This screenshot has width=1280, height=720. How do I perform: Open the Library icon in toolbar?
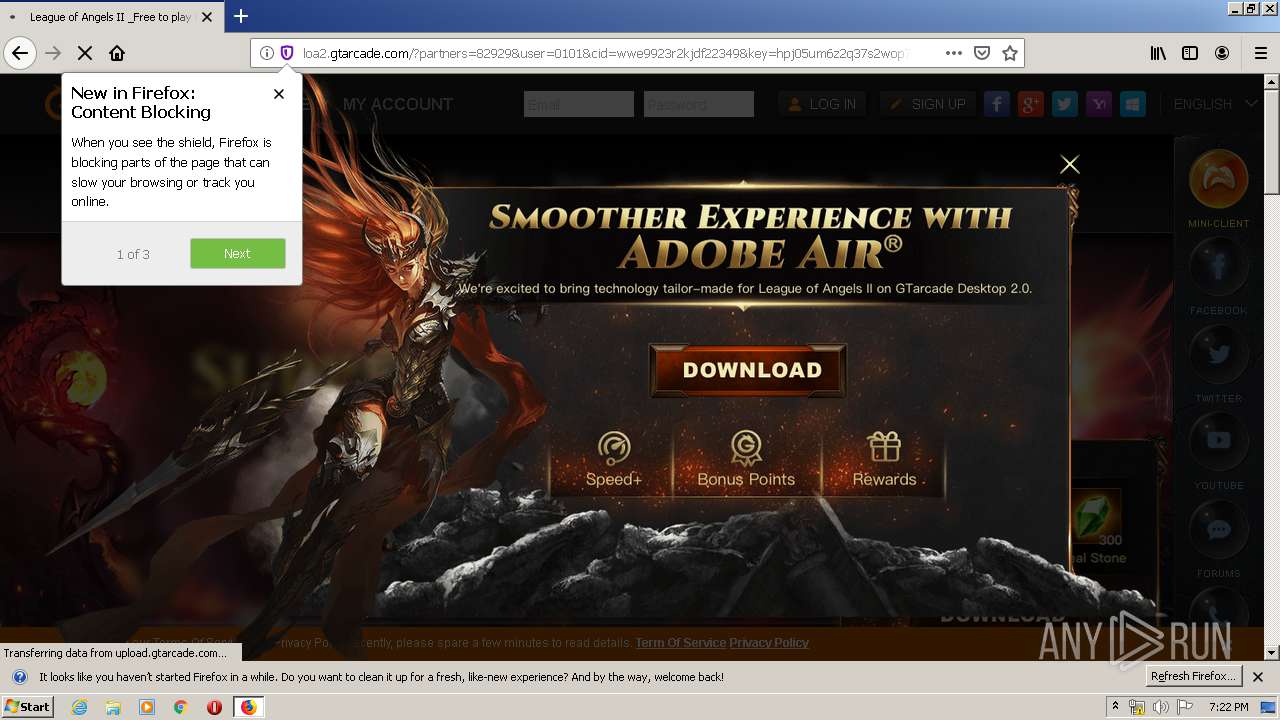pyautogui.click(x=1158, y=53)
